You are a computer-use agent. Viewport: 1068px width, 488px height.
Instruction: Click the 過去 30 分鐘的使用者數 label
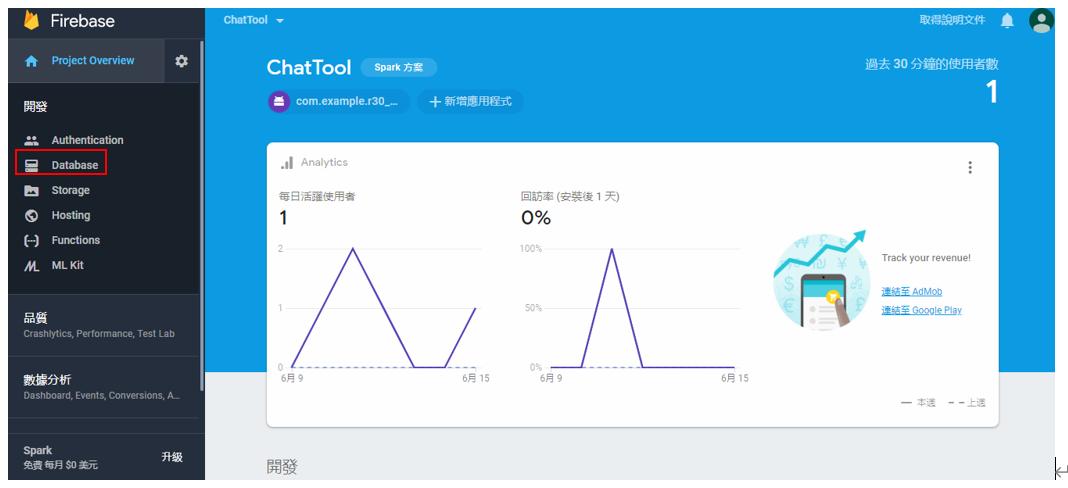931,64
